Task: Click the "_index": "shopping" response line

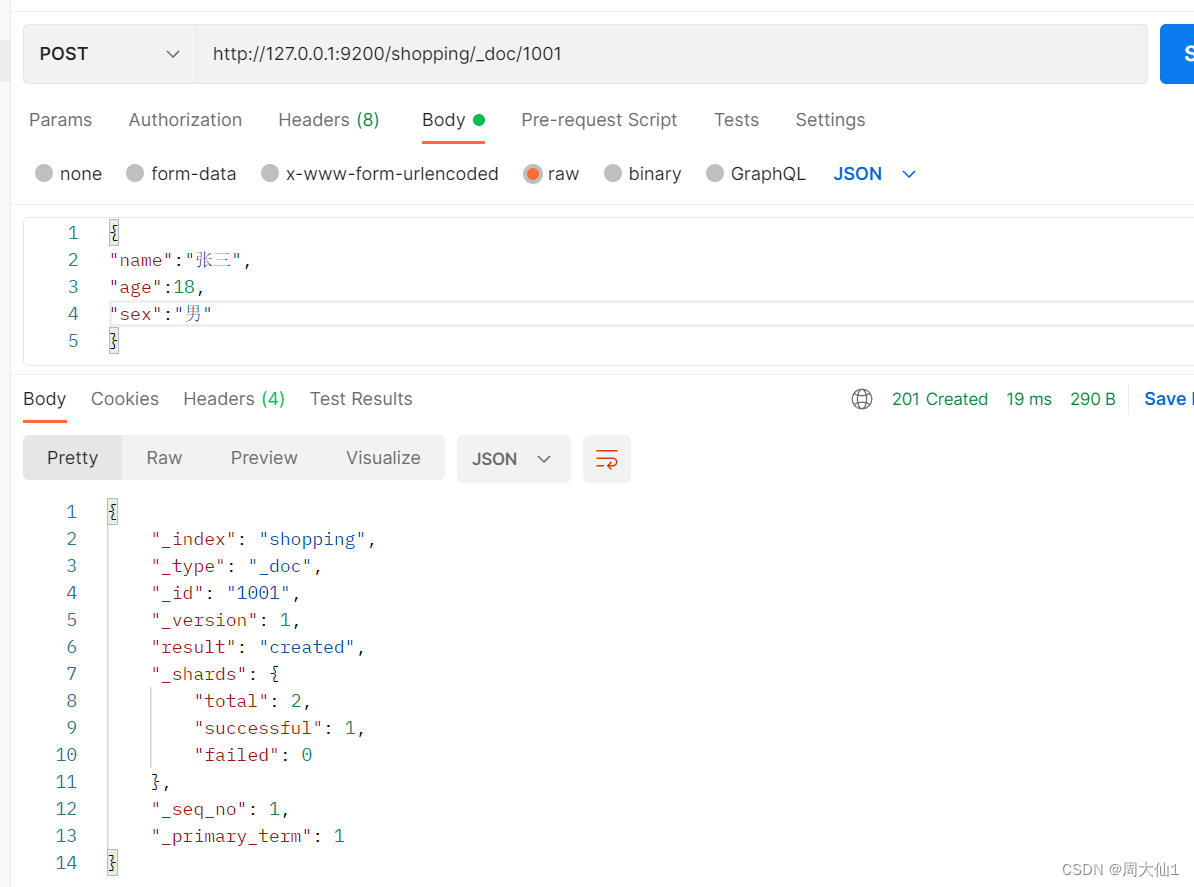Action: (x=263, y=539)
